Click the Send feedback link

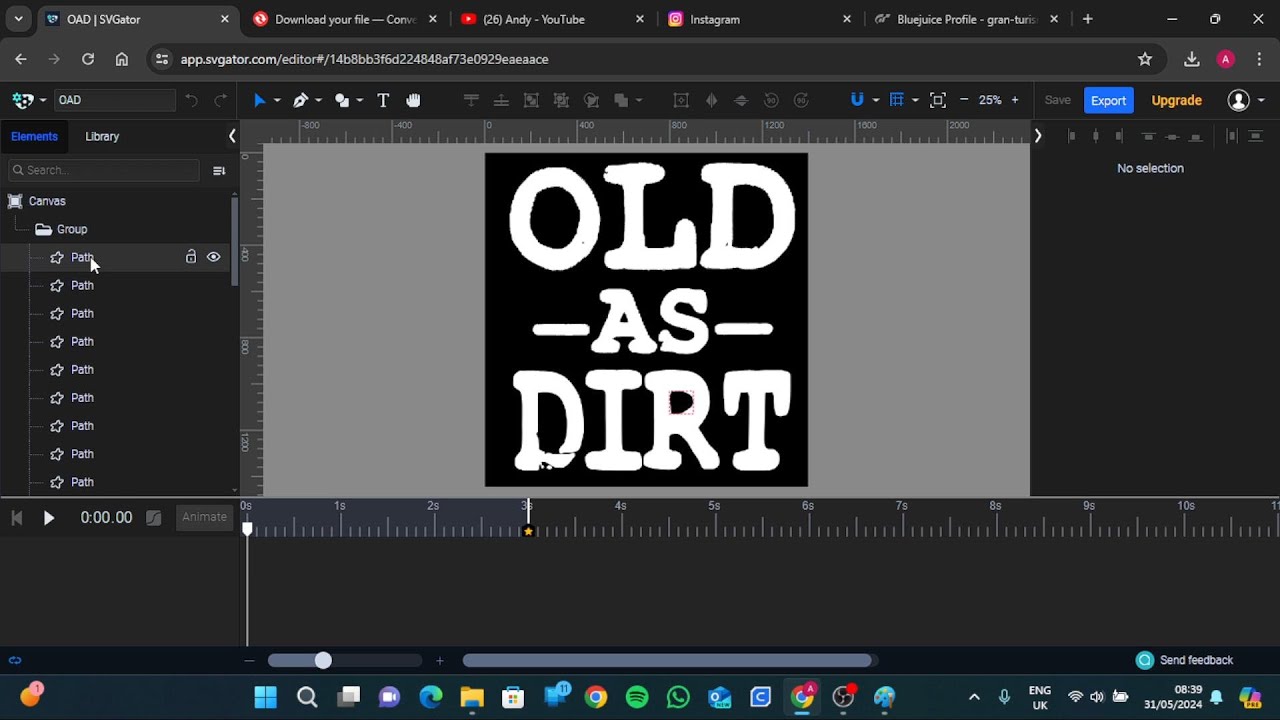(x=1196, y=660)
